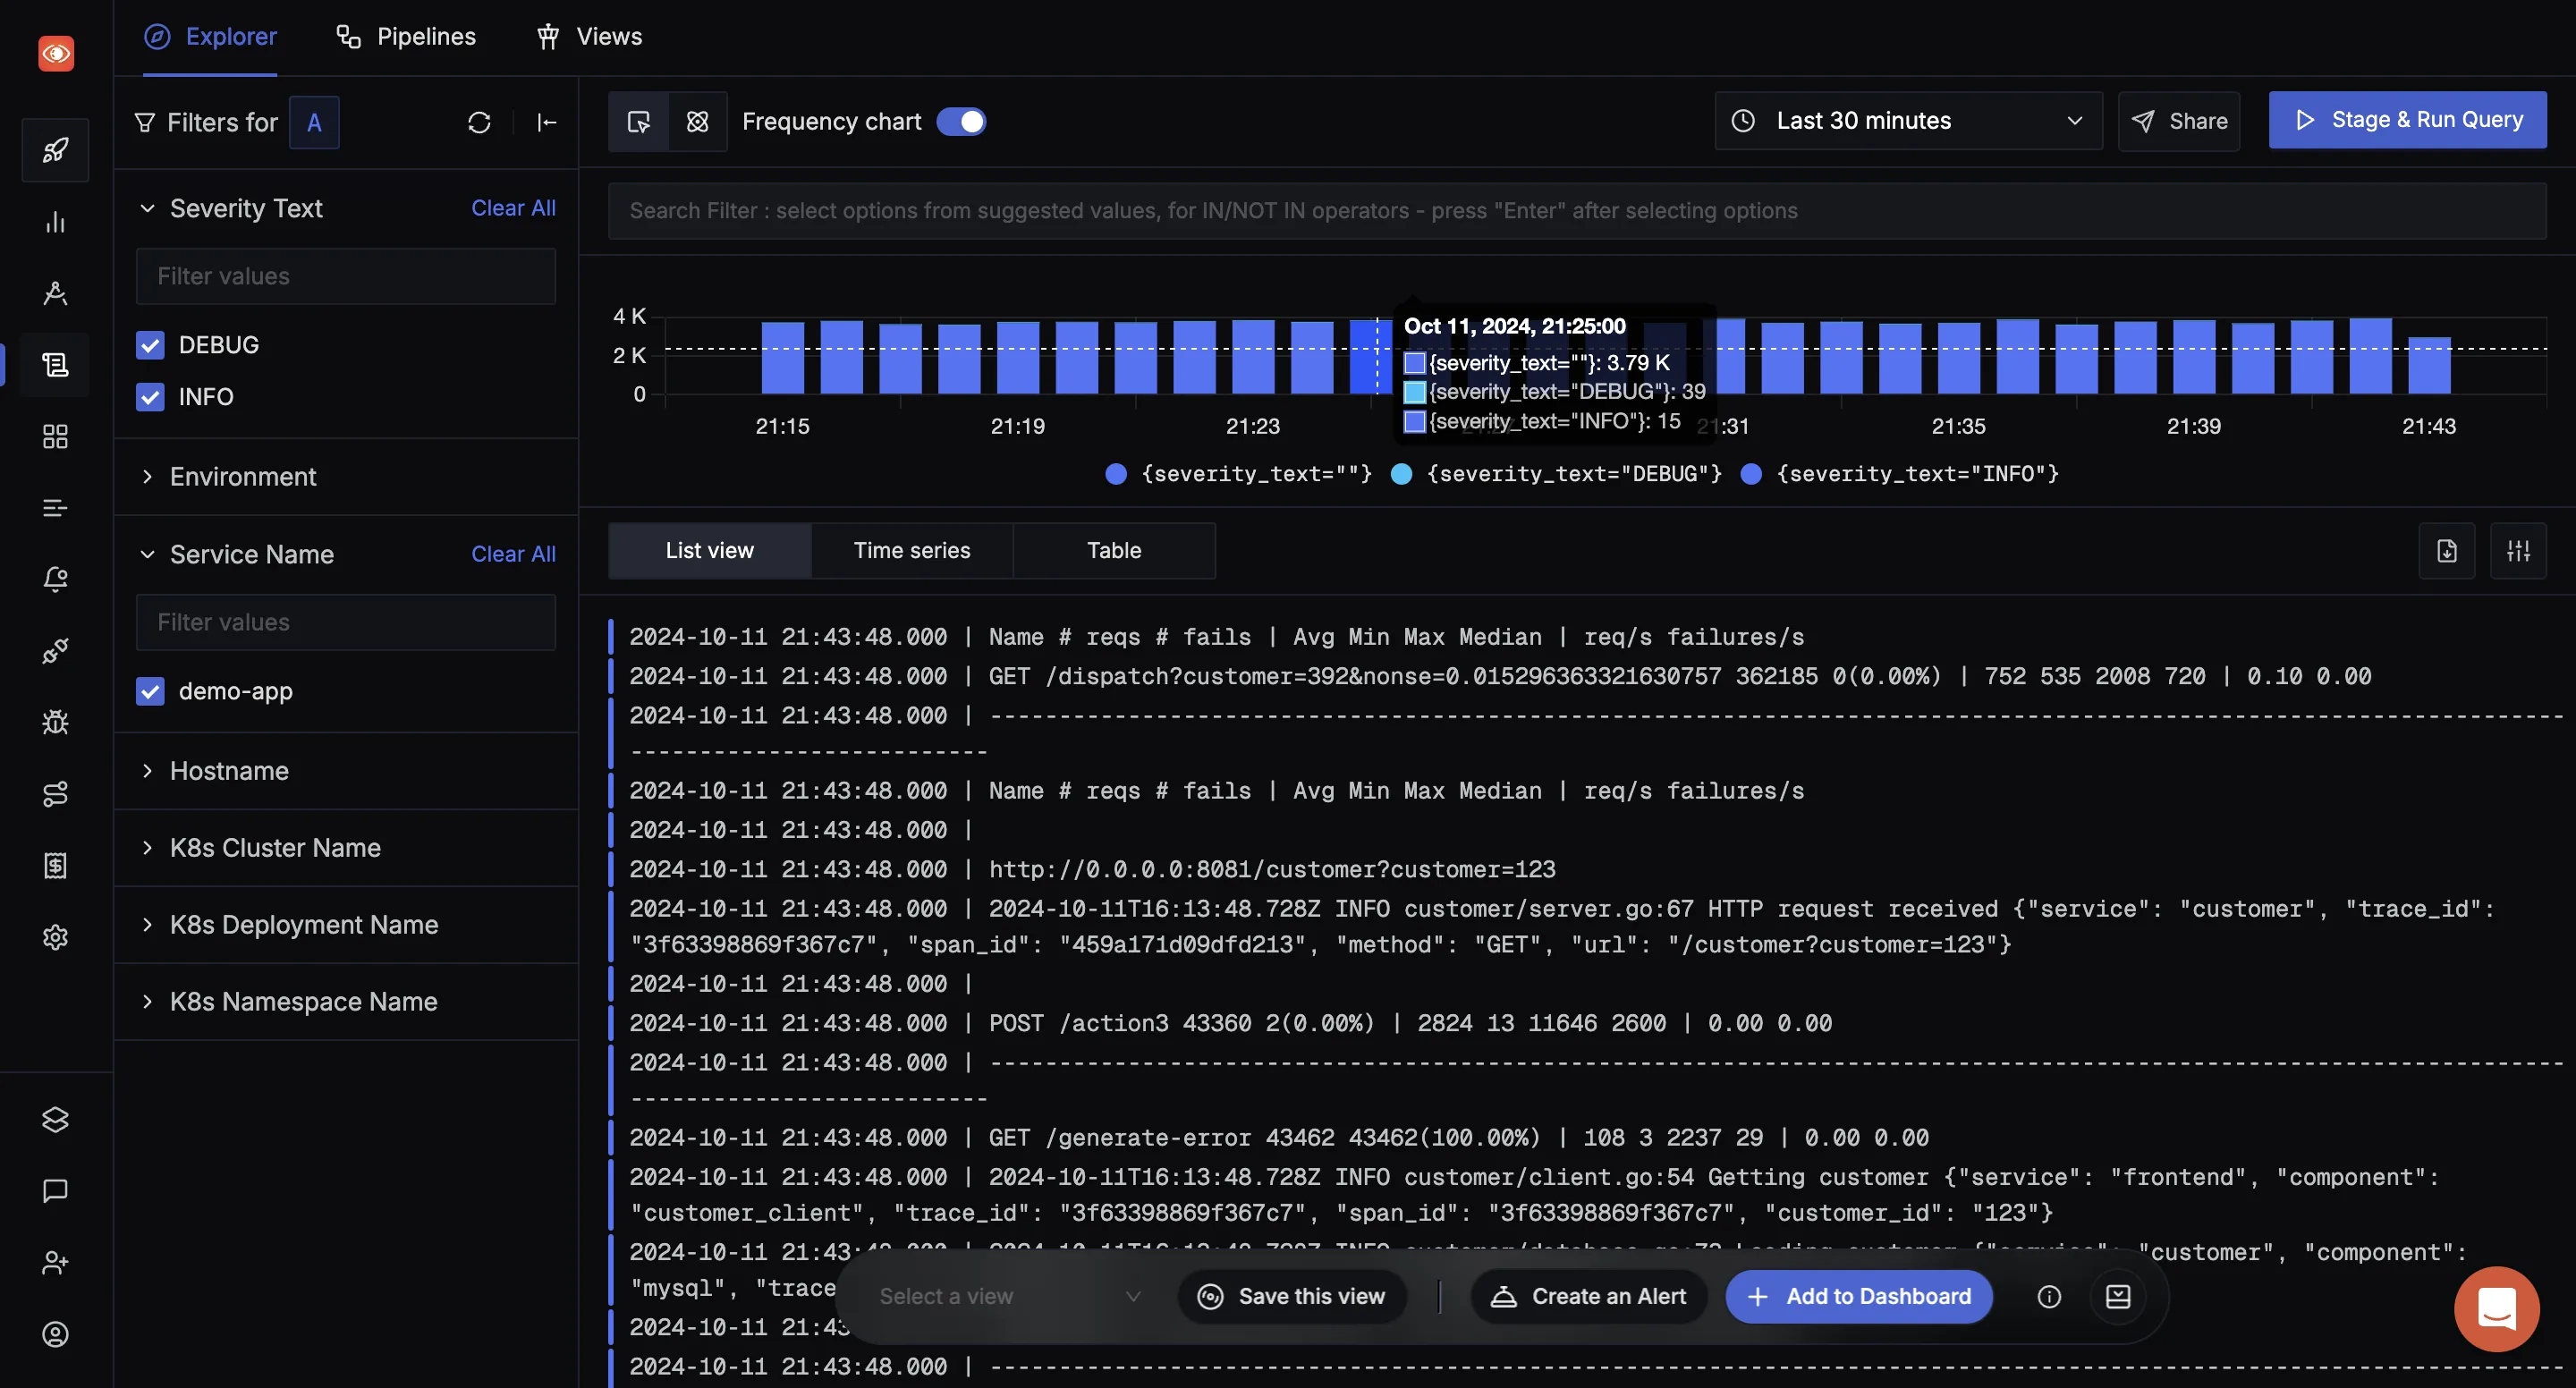This screenshot has height=1388, width=2576.
Task: Focus the Search Filter query input
Action: (1577, 211)
